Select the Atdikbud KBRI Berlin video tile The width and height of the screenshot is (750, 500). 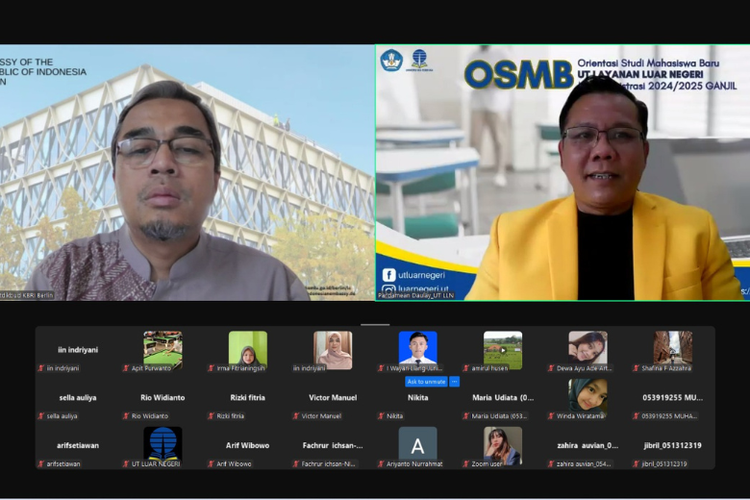pos(187,172)
